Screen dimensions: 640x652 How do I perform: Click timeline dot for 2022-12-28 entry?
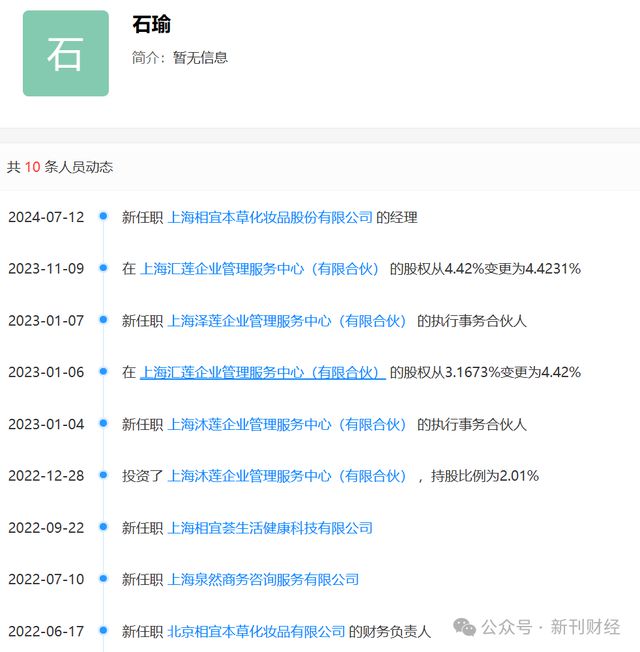click(x=103, y=475)
